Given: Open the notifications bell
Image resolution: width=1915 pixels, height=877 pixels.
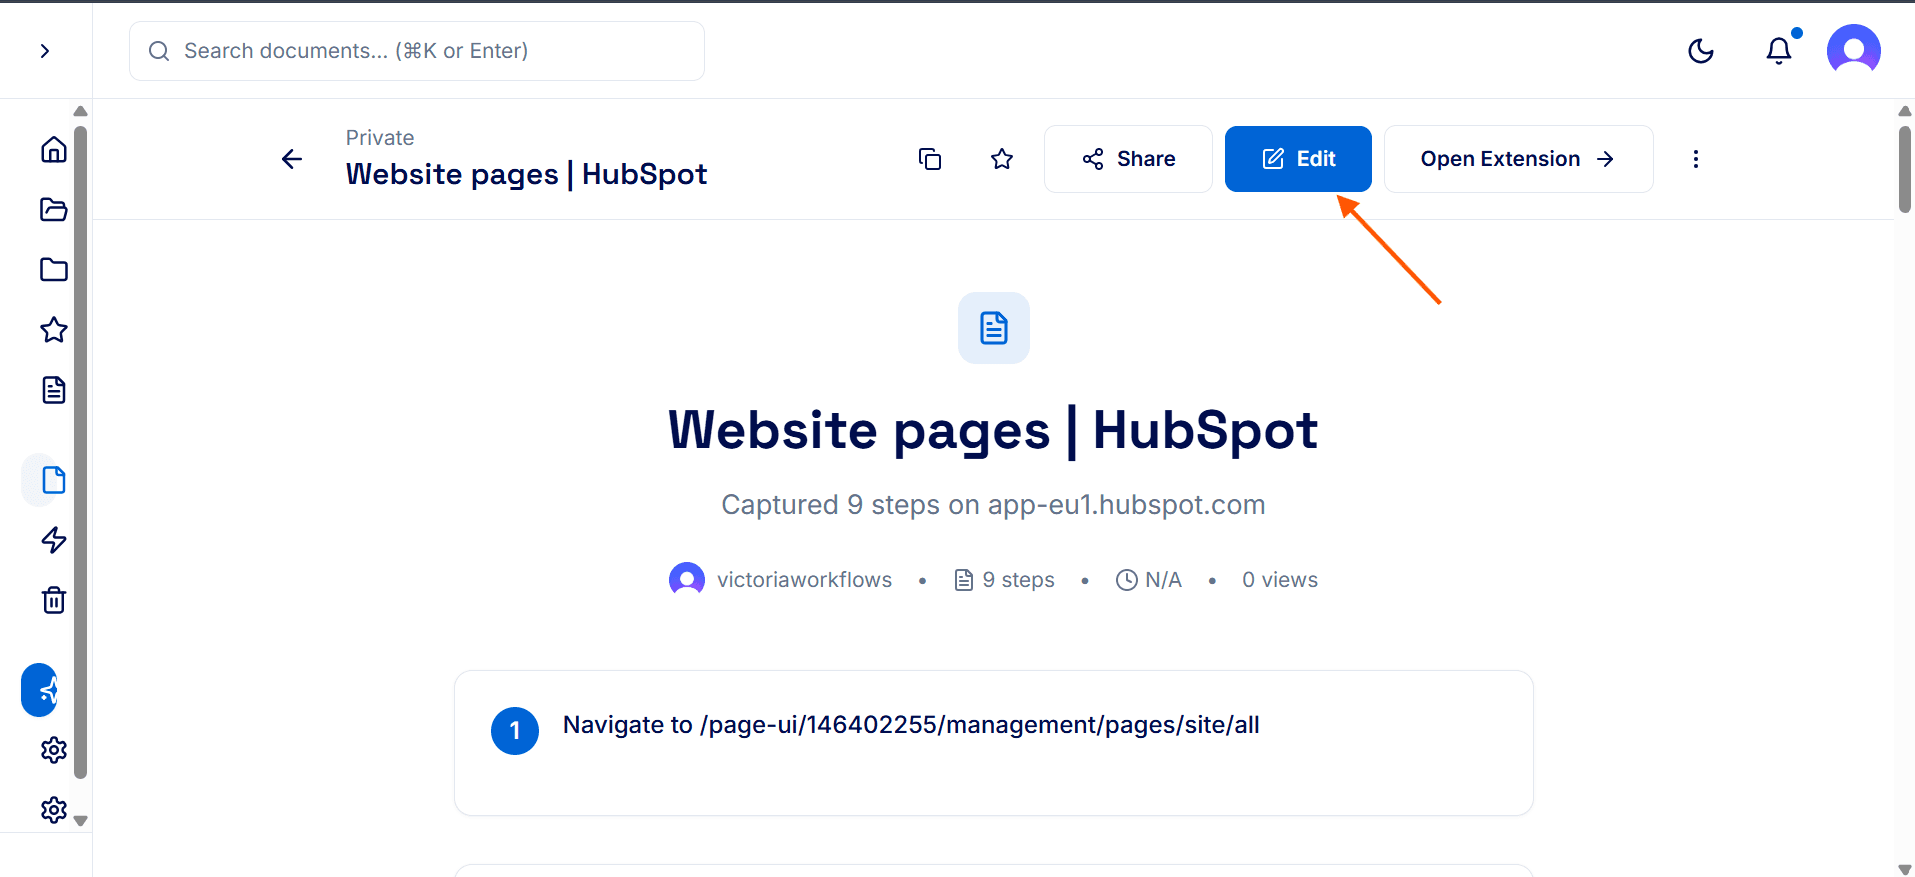Looking at the screenshot, I should [1779, 51].
